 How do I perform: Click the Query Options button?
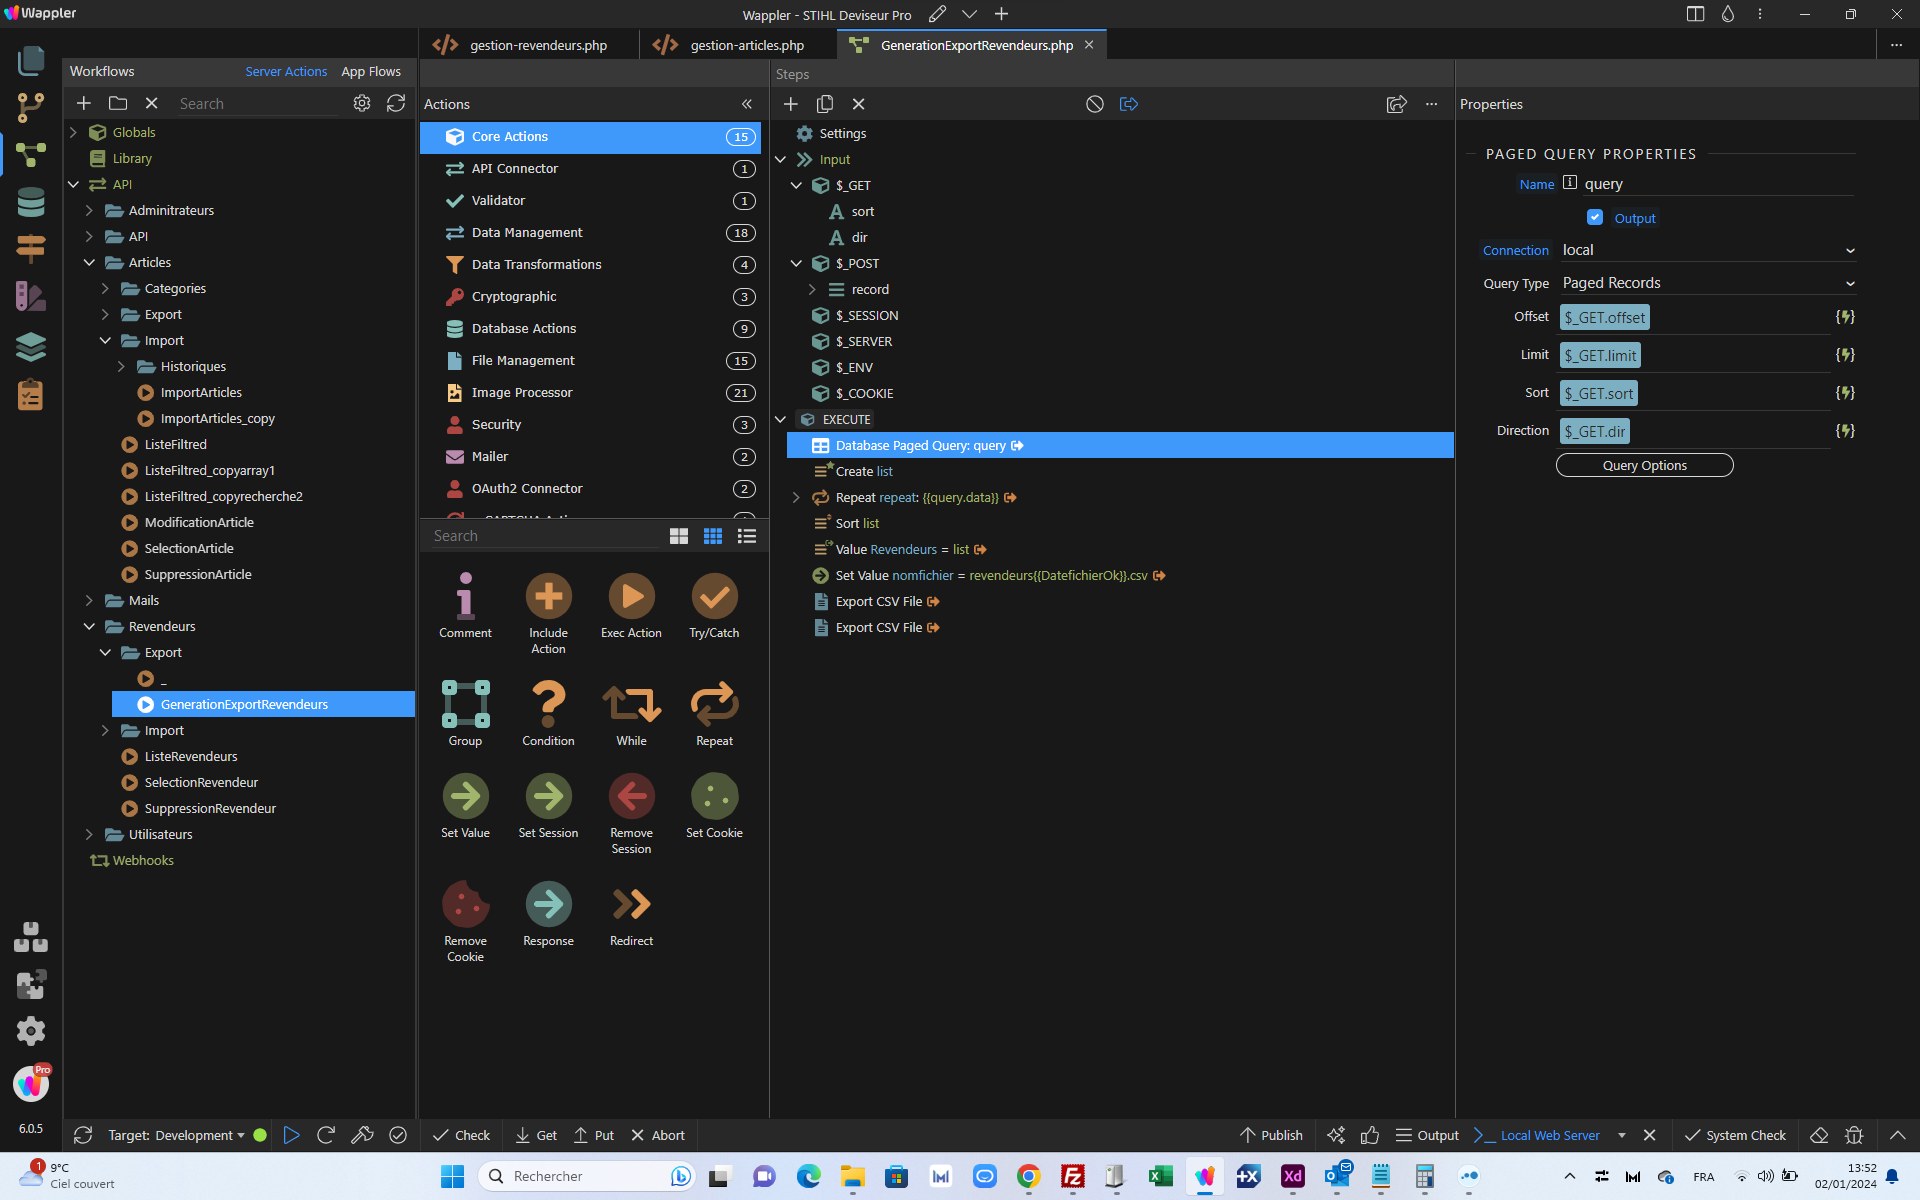(1644, 465)
